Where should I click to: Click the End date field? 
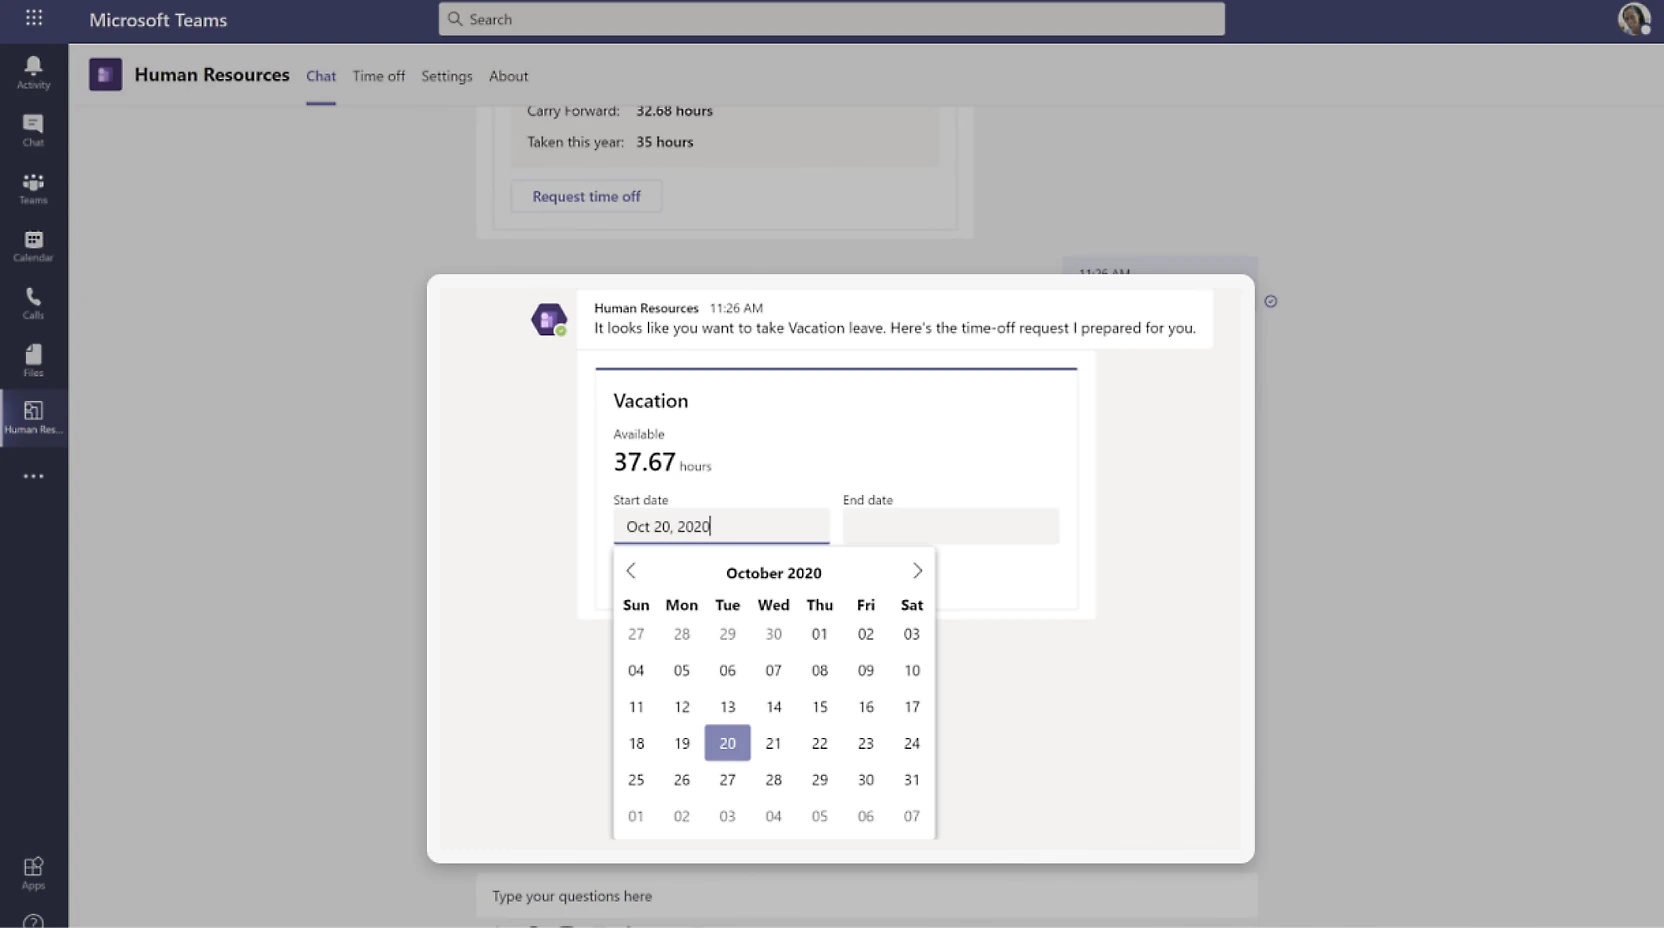pyautogui.click(x=950, y=526)
